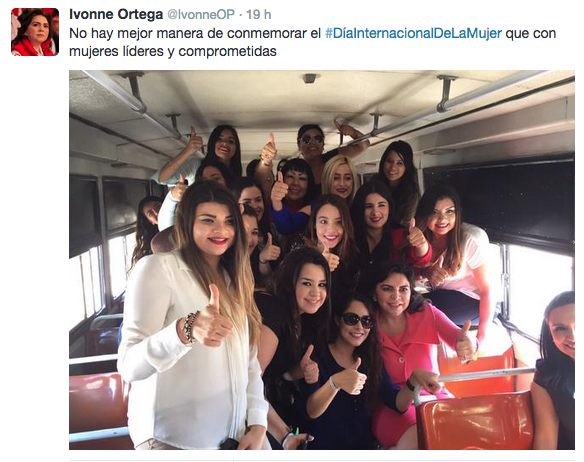The width and height of the screenshot is (584, 462).
Task: Click the orange bus seat in photo
Action: point(477,418)
